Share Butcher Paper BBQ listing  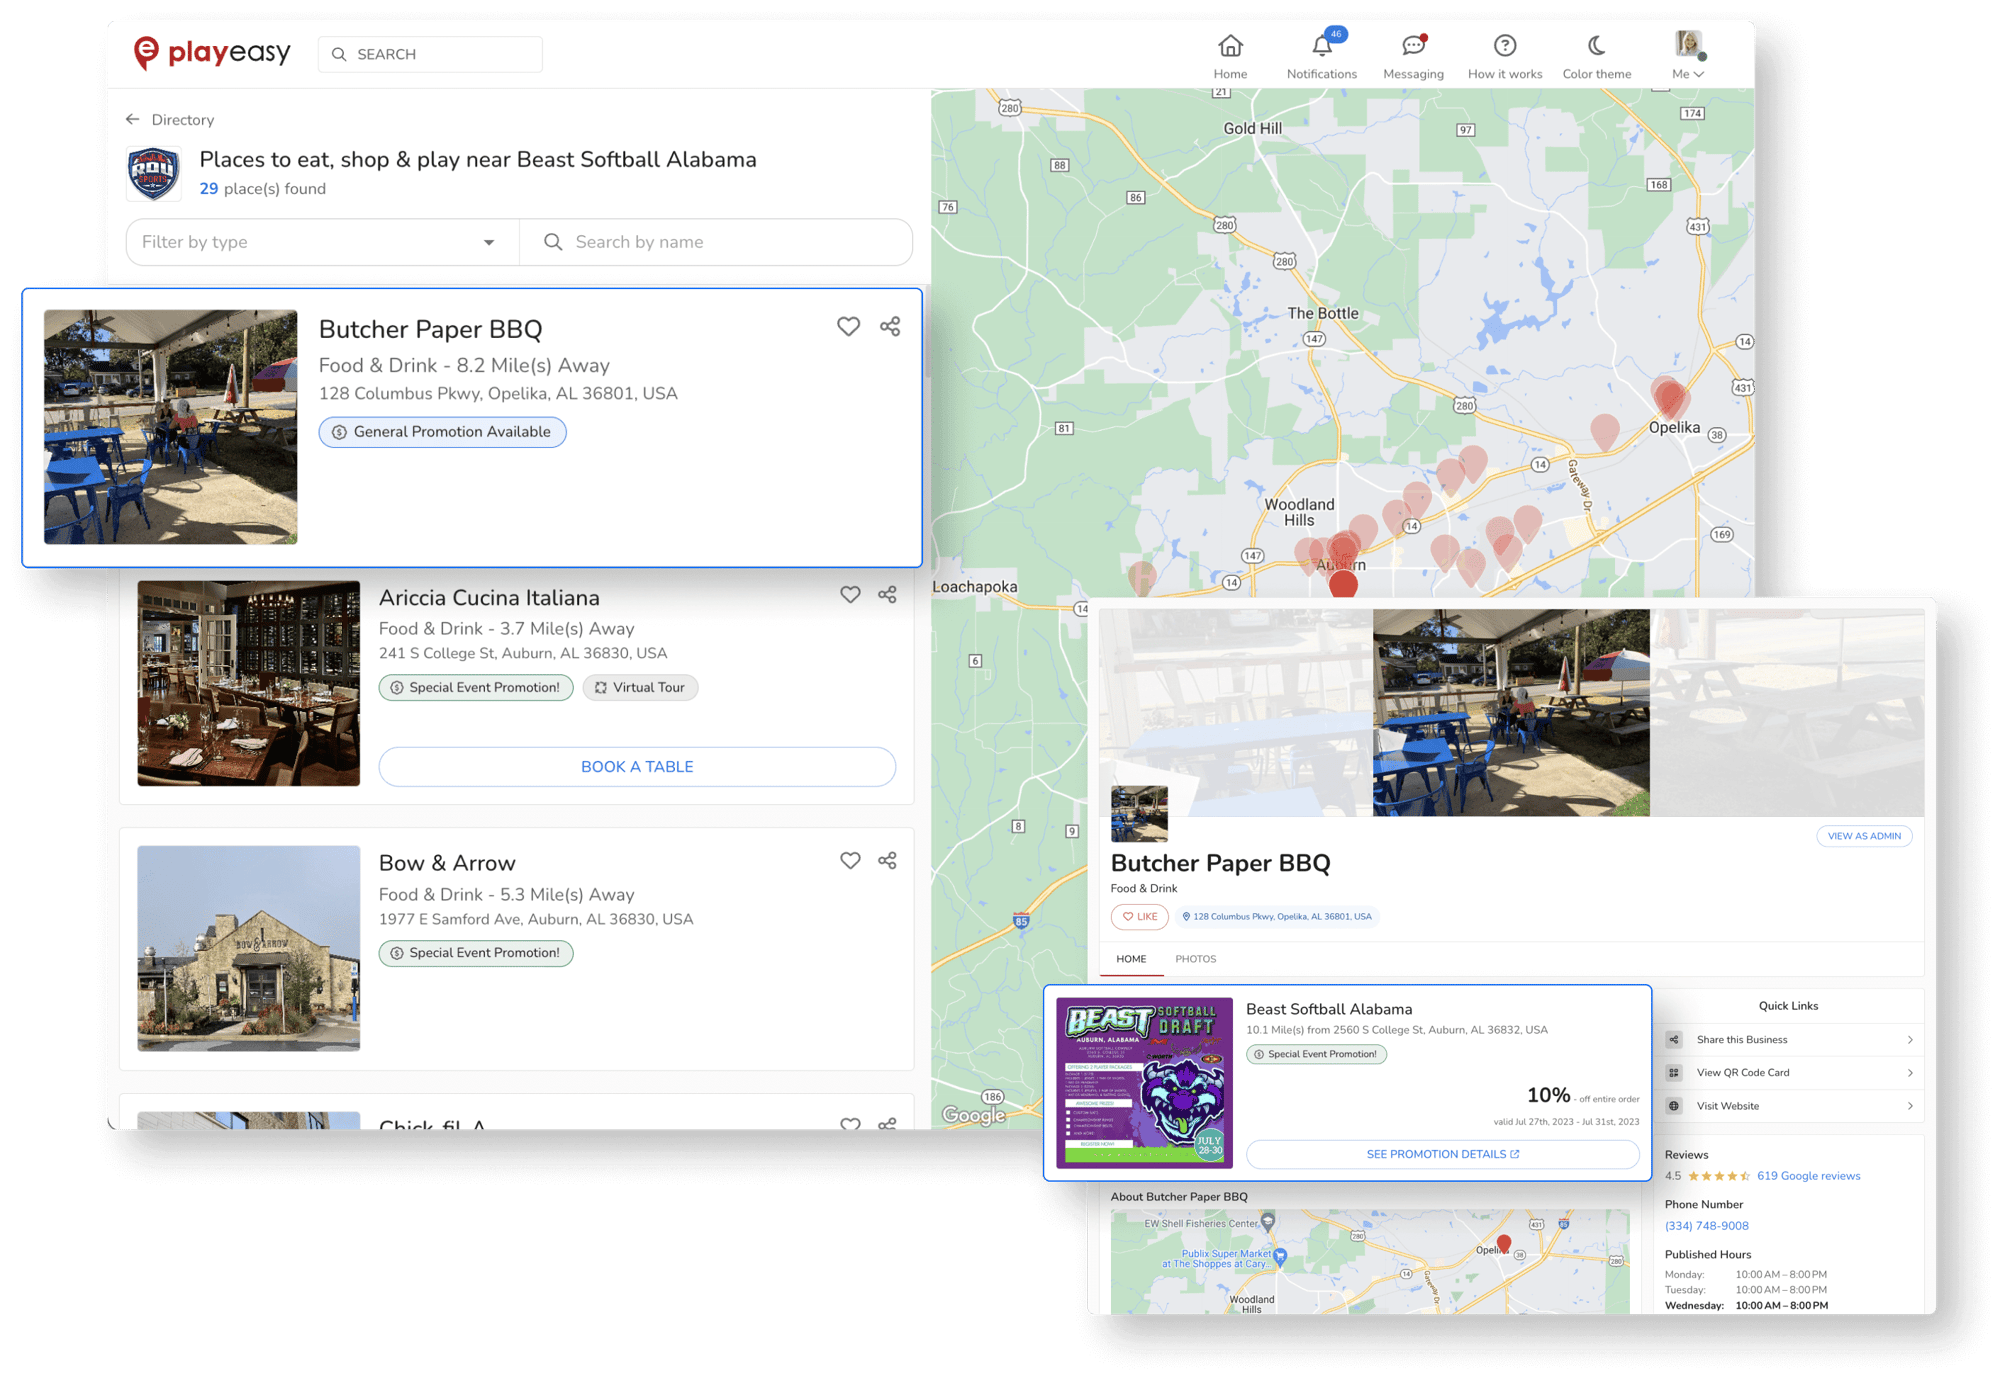coord(890,326)
